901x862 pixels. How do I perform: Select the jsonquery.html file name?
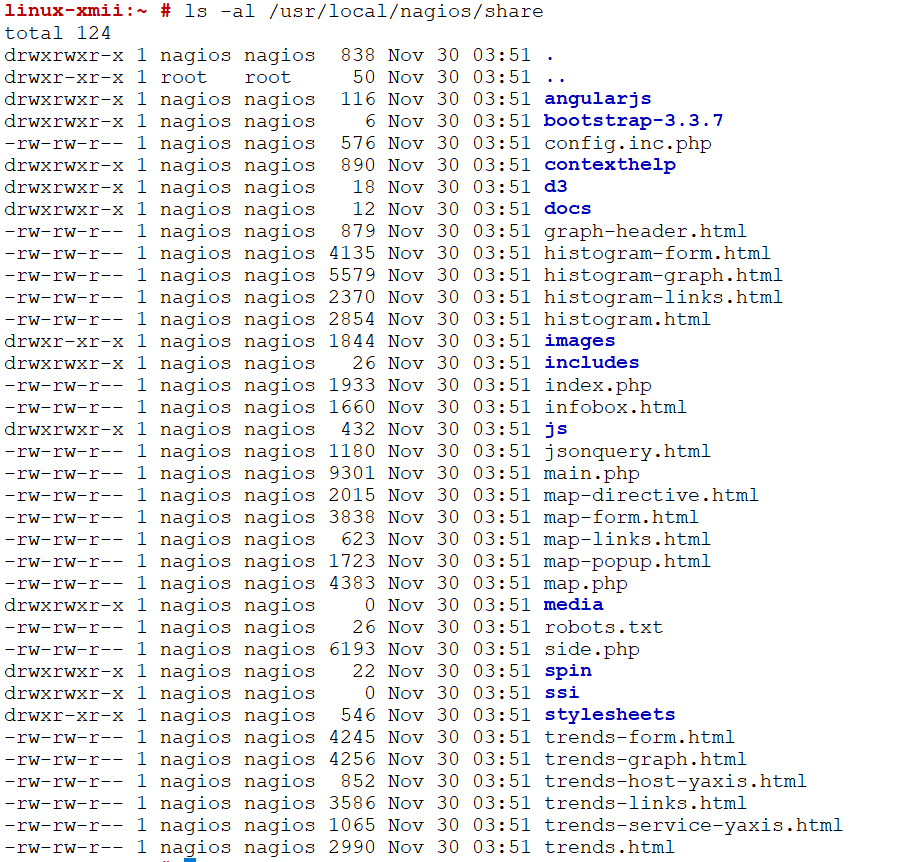click(627, 452)
